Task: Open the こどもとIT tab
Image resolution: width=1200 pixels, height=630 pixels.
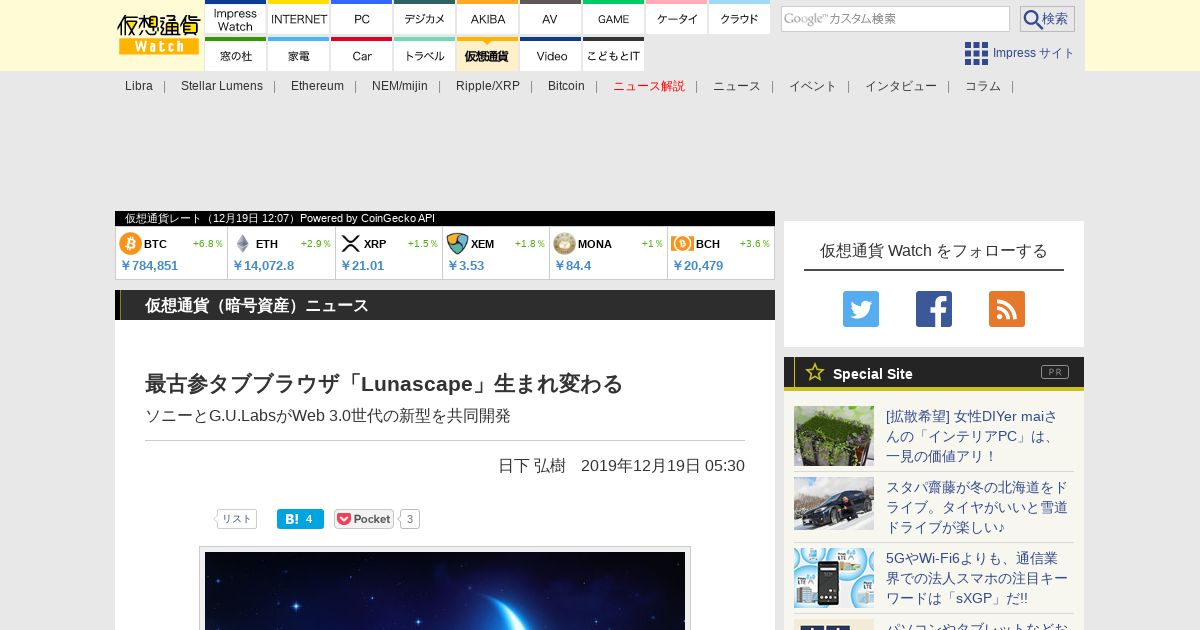Action: (613, 55)
